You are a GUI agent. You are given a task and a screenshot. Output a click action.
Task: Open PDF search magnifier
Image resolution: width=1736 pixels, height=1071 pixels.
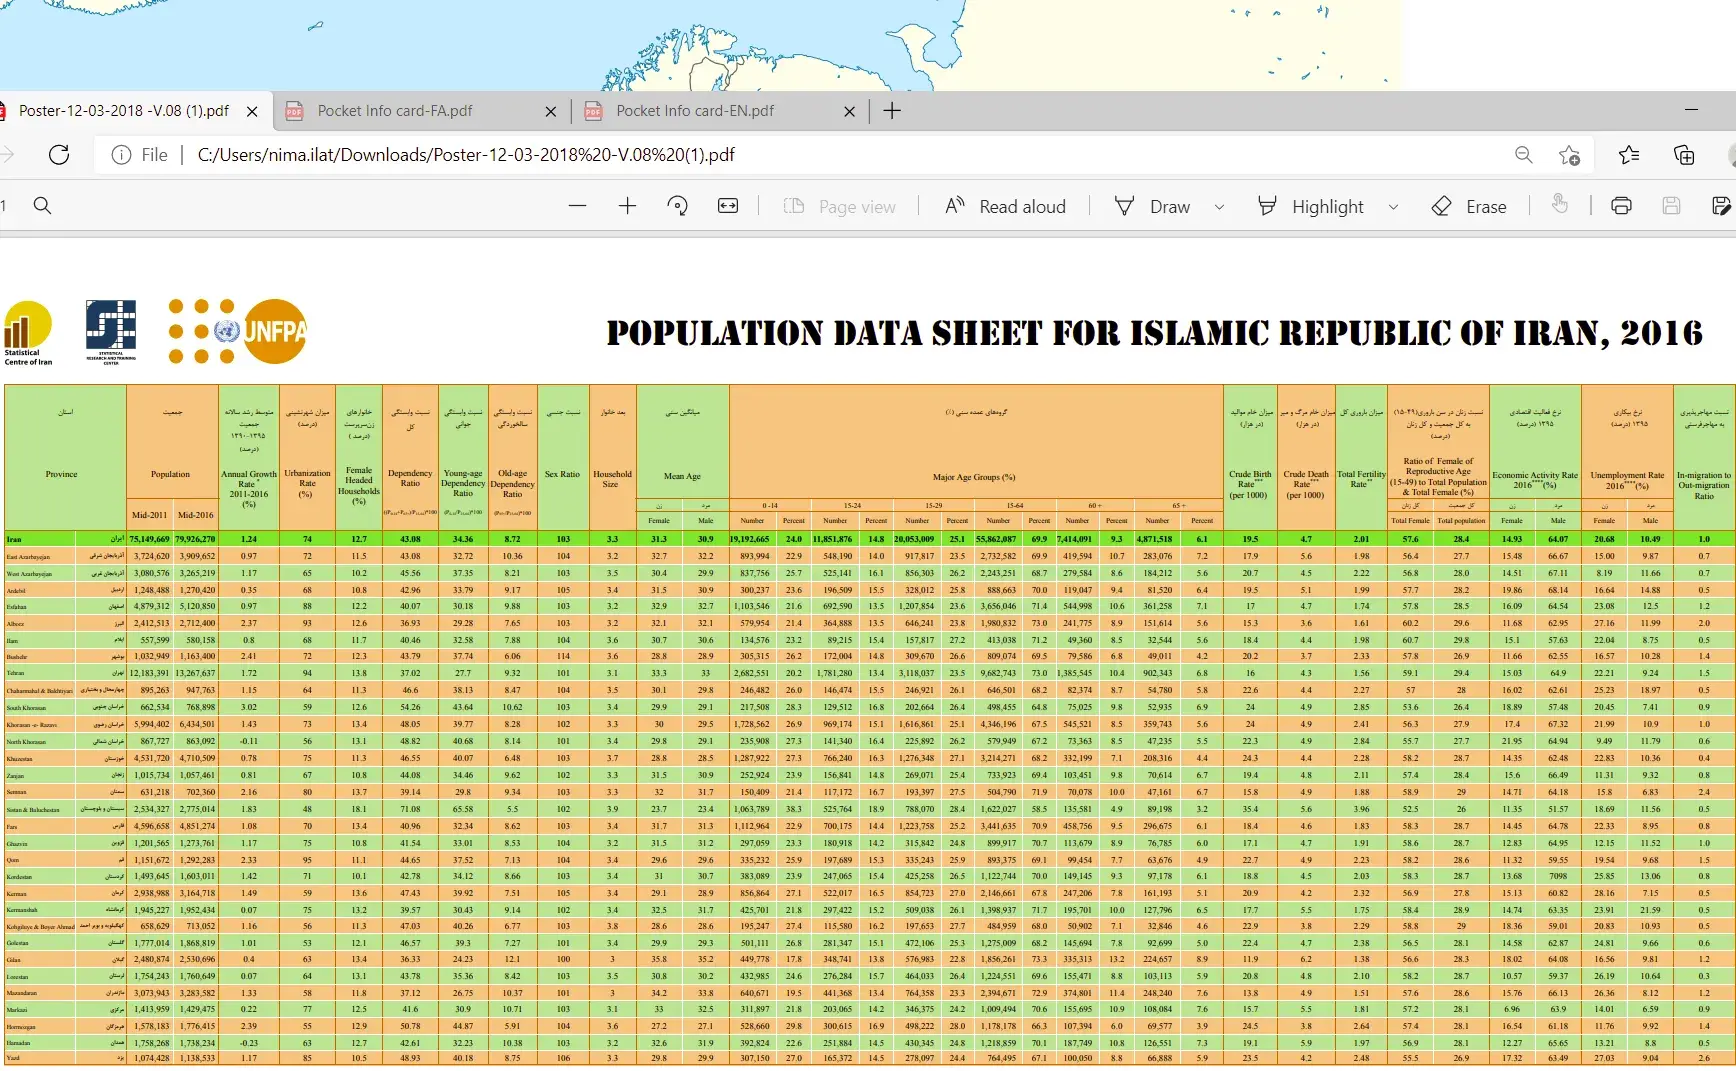(x=42, y=206)
